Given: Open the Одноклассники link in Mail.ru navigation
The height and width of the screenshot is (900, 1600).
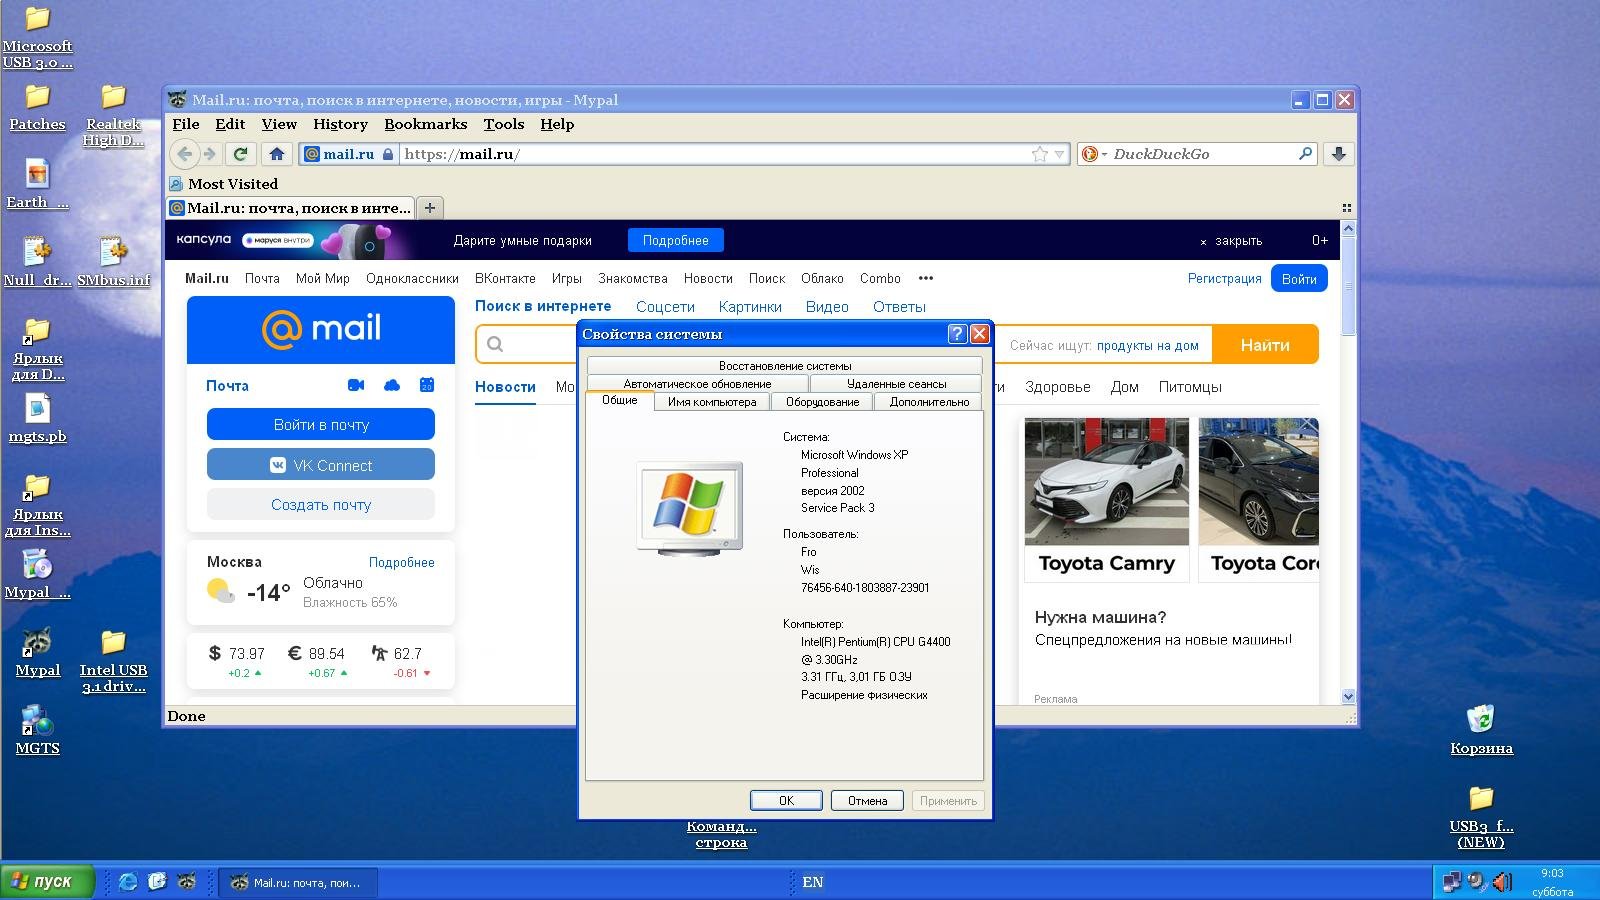Looking at the screenshot, I should point(412,279).
